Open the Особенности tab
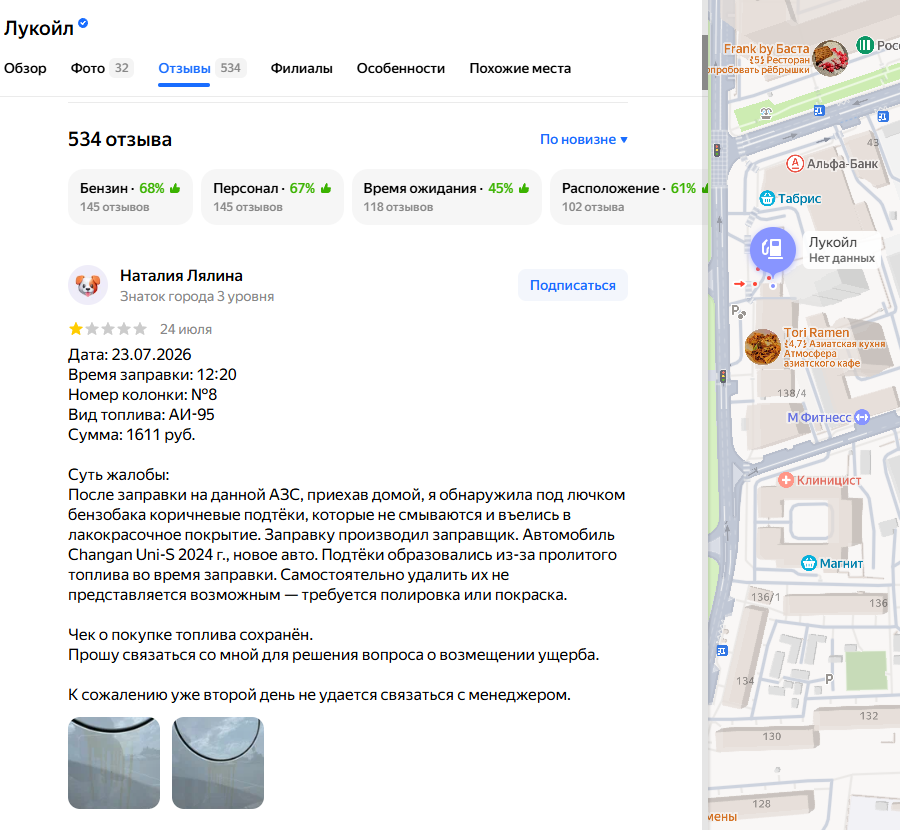 click(x=401, y=68)
